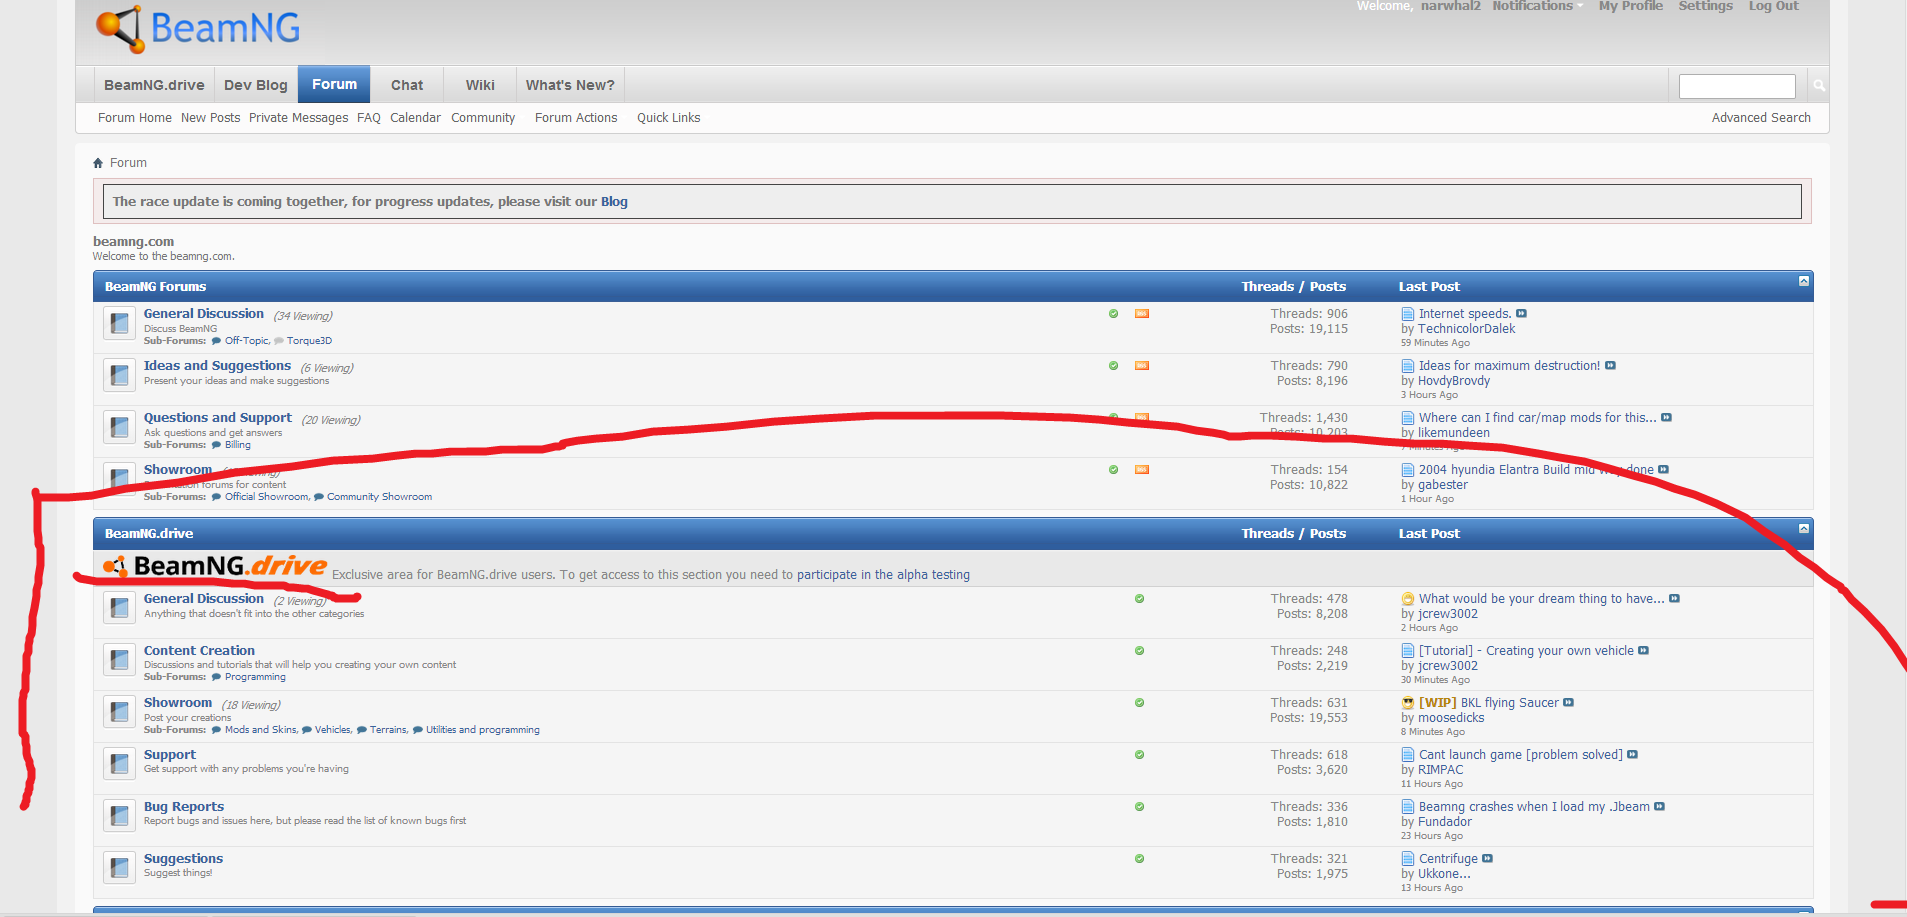Viewport: 1907px width, 917px height.
Task: Open the Torque3D sub-forum
Action: [x=309, y=341]
